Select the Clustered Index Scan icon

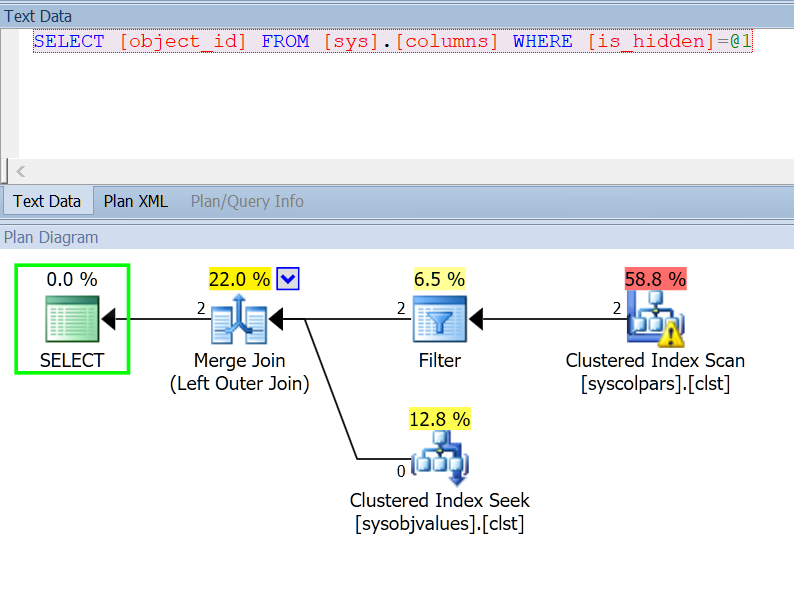656,319
